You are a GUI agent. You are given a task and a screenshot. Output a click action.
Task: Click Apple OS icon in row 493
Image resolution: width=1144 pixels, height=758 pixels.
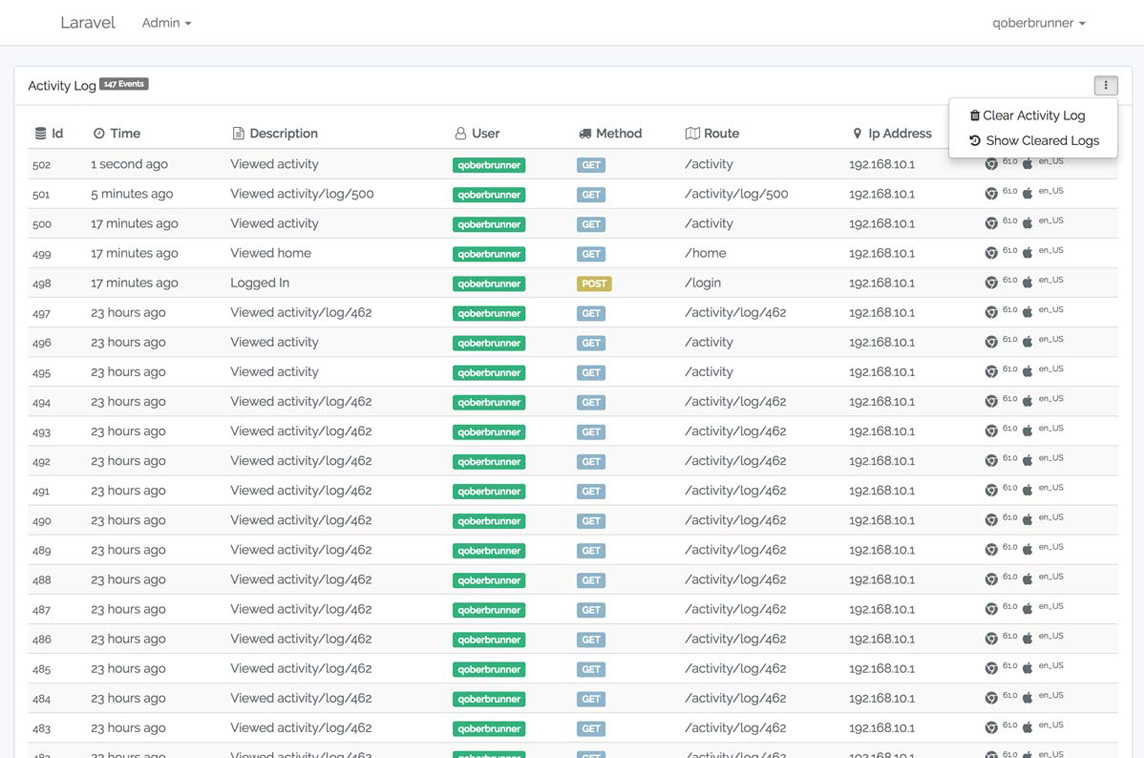[x=1027, y=430]
